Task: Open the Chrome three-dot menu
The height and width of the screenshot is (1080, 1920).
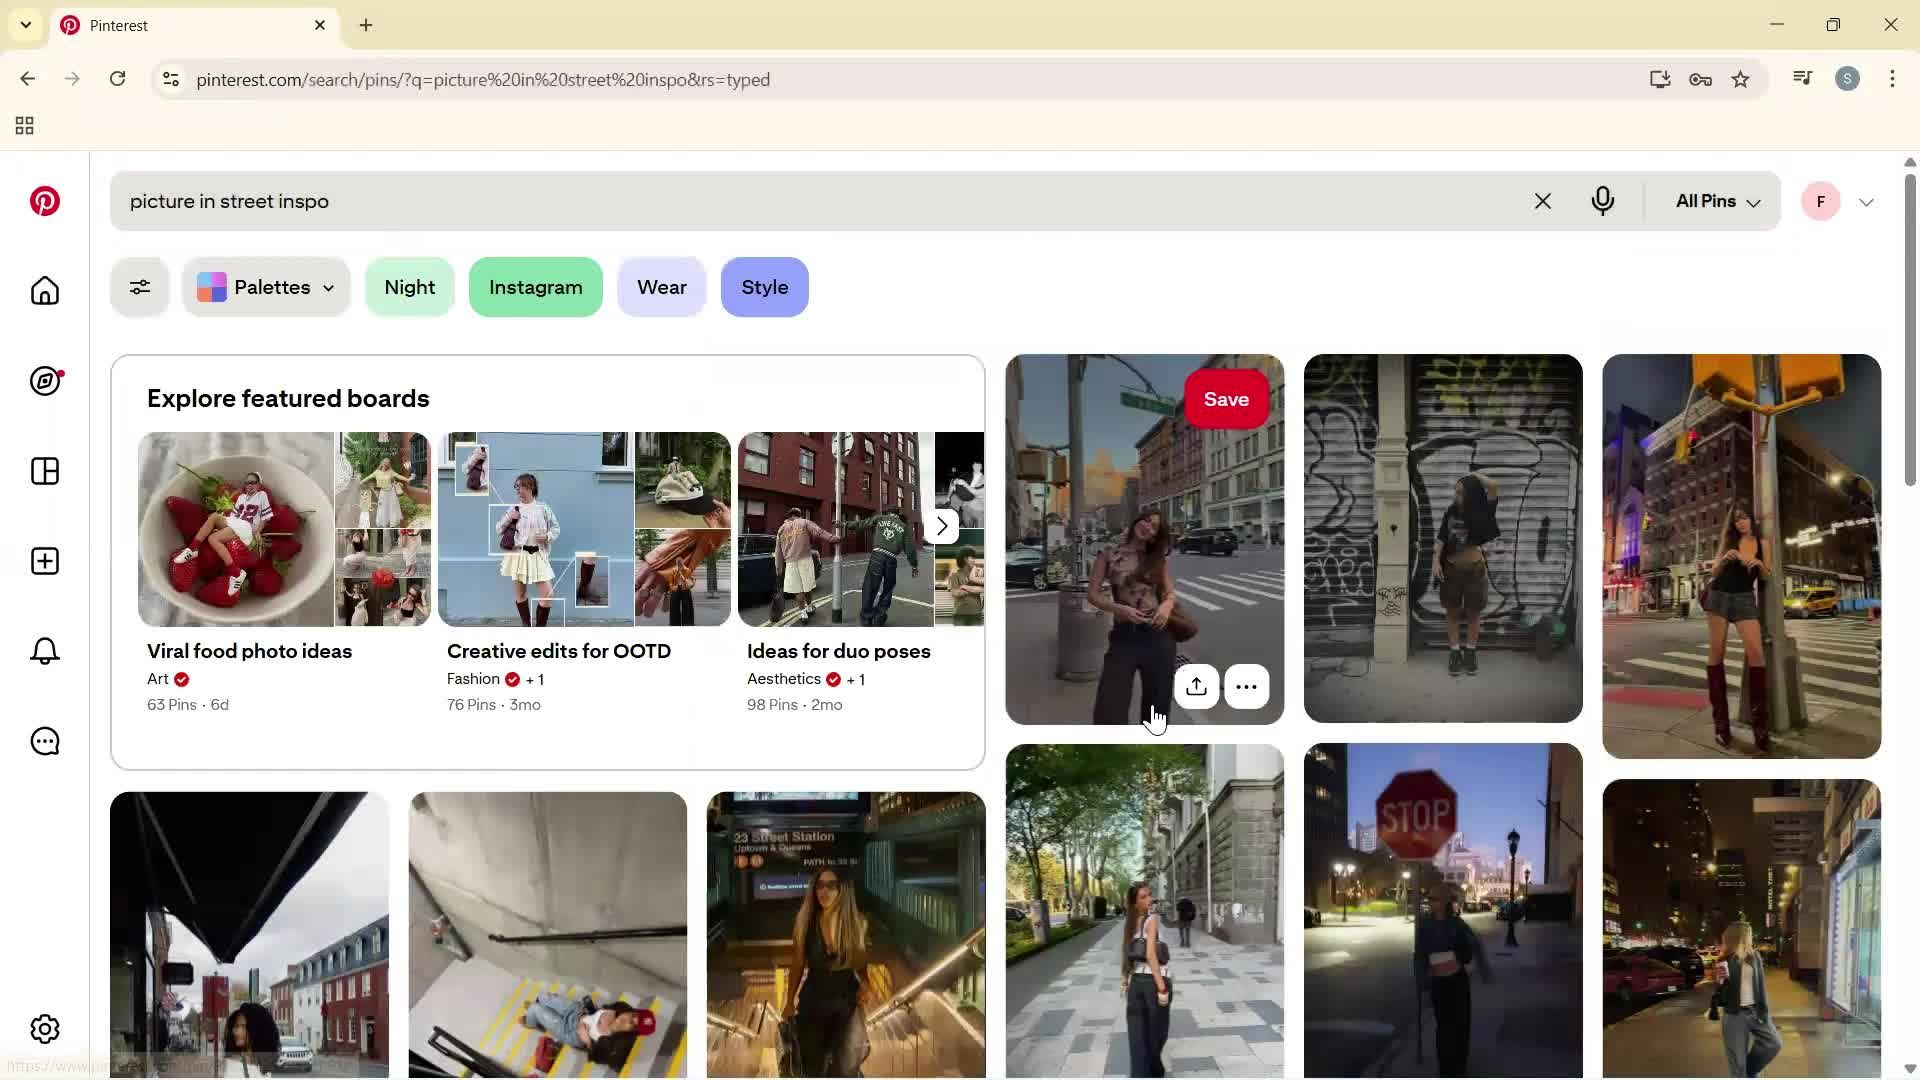Action: 1892,79
